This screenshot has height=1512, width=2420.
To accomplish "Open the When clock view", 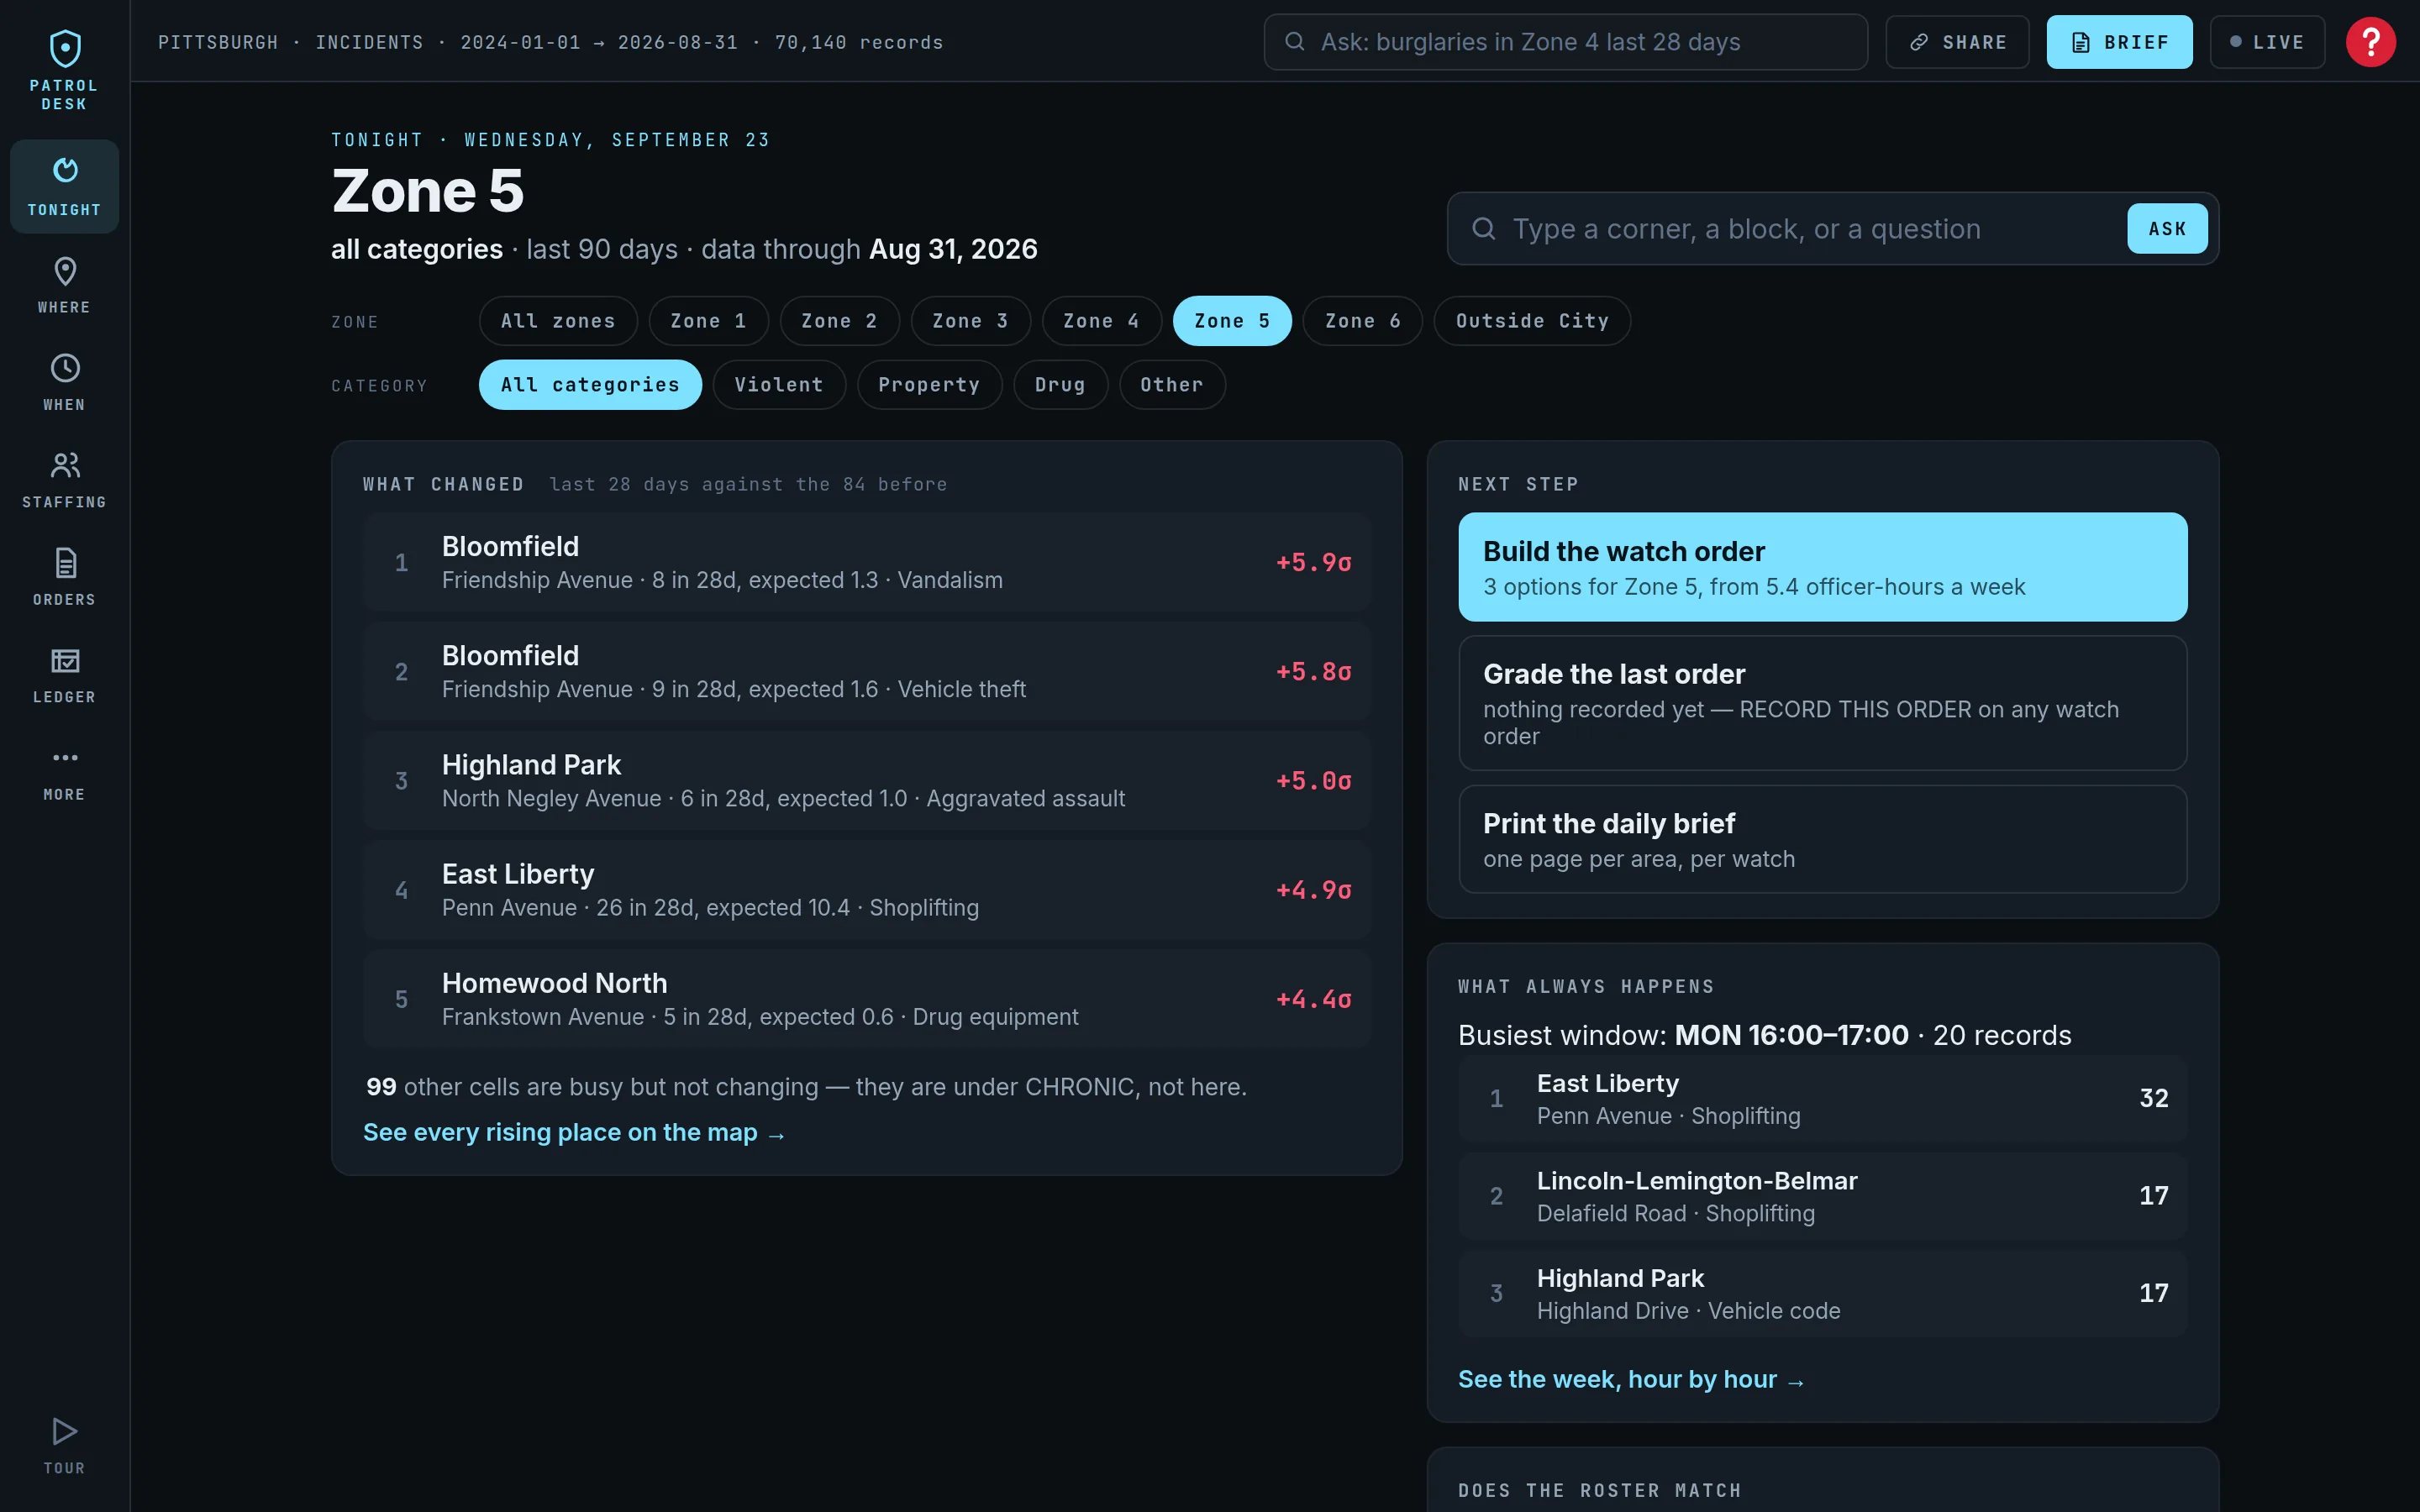I will (x=64, y=382).
